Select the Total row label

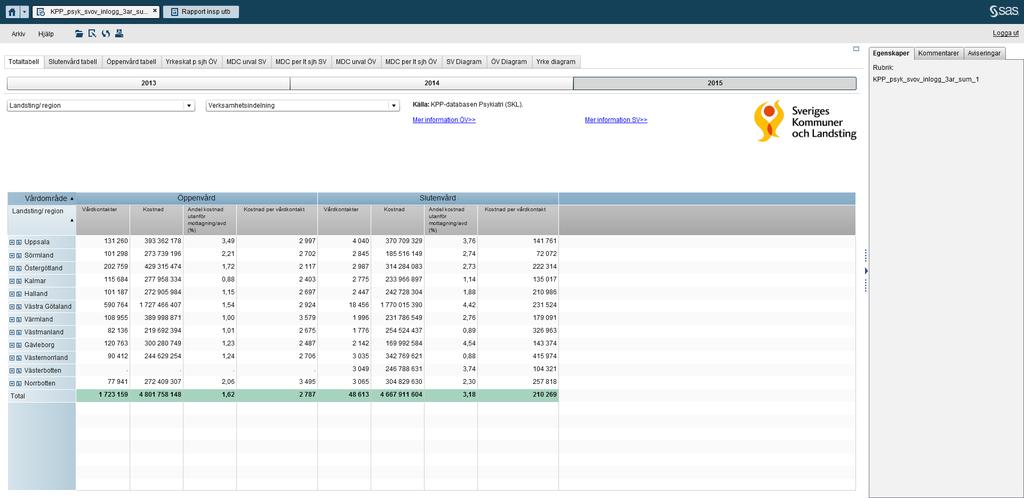[x=42, y=396]
